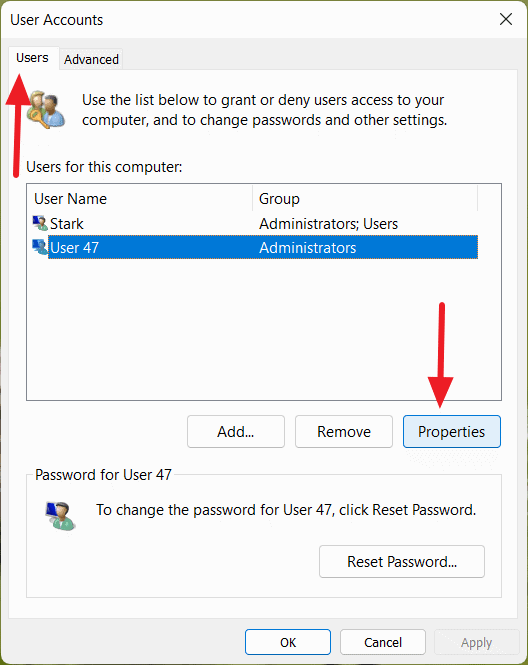Image resolution: width=528 pixels, height=665 pixels.
Task: Click the greyed-out Apply button
Action: click(477, 642)
